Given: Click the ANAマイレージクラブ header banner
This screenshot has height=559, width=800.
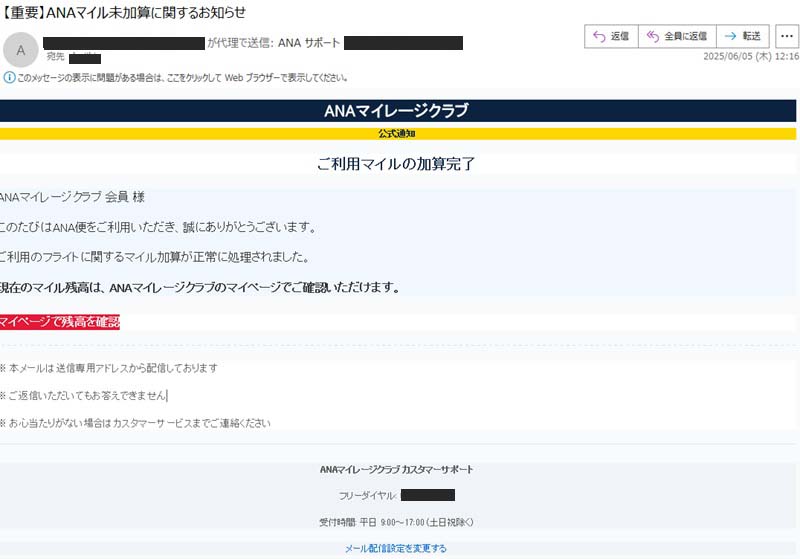Looking at the screenshot, I should (x=398, y=111).
